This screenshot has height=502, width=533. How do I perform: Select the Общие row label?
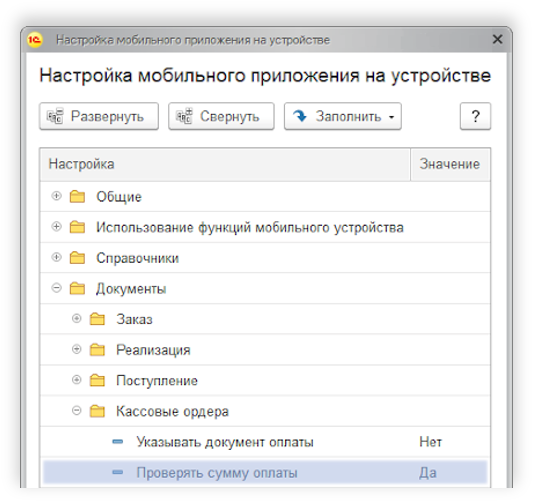click(x=119, y=197)
